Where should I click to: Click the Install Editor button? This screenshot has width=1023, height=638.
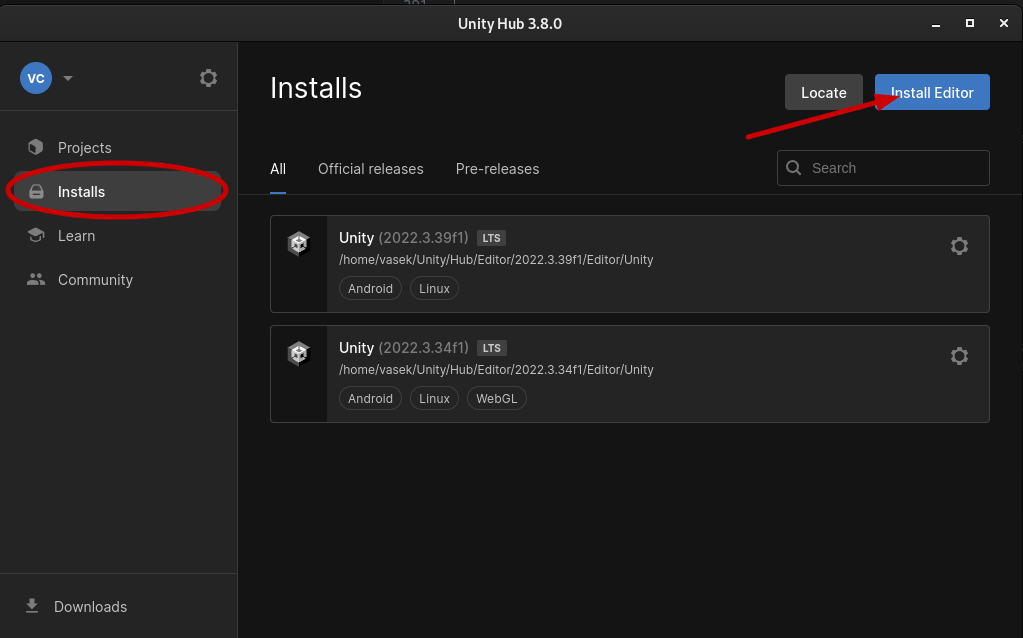932,92
